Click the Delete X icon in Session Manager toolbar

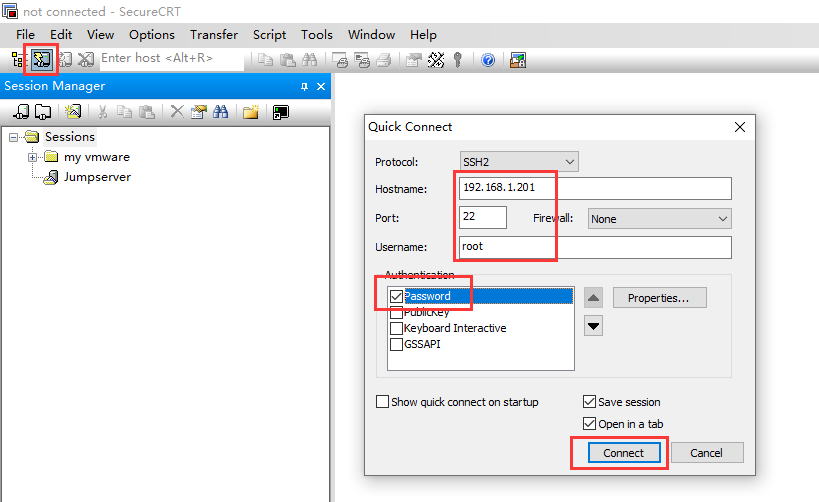[177, 111]
